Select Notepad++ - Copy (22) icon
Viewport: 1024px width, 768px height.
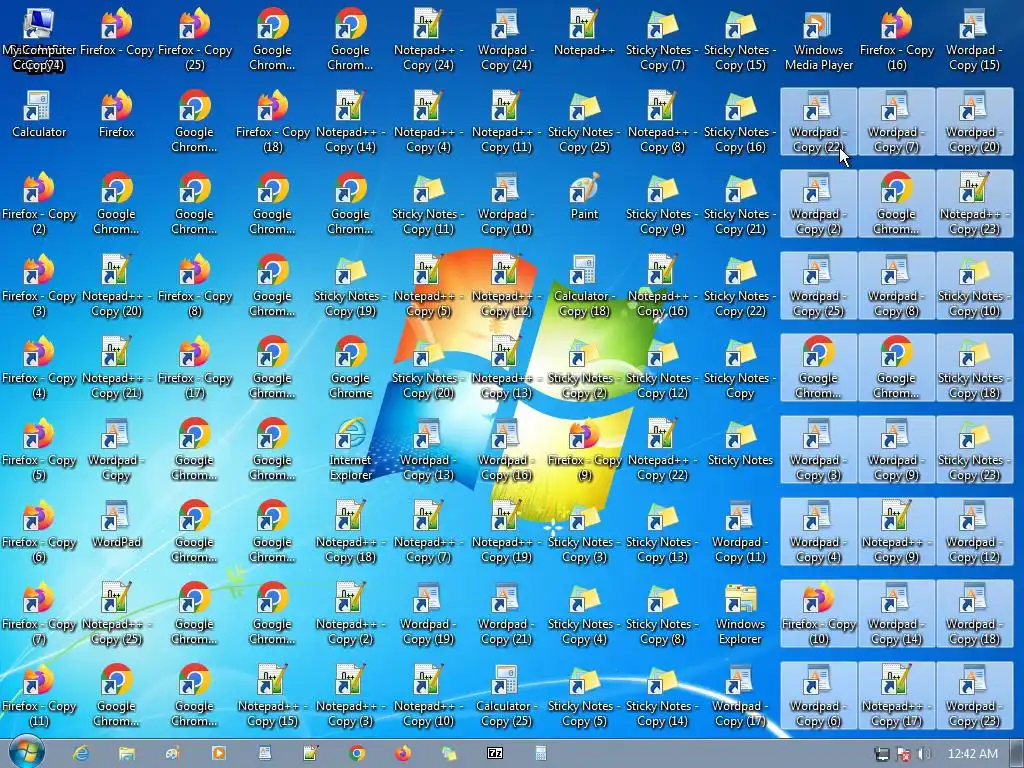point(662,451)
